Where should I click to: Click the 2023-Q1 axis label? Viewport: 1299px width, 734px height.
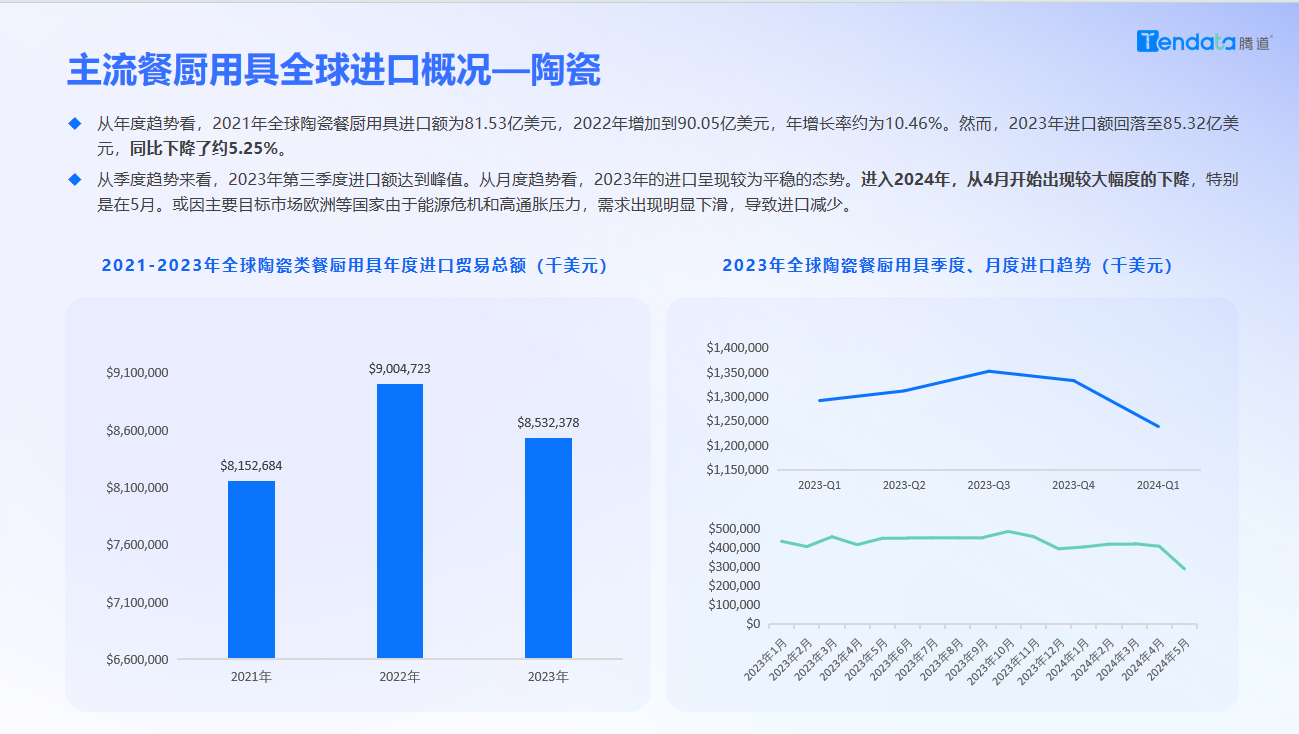819,485
